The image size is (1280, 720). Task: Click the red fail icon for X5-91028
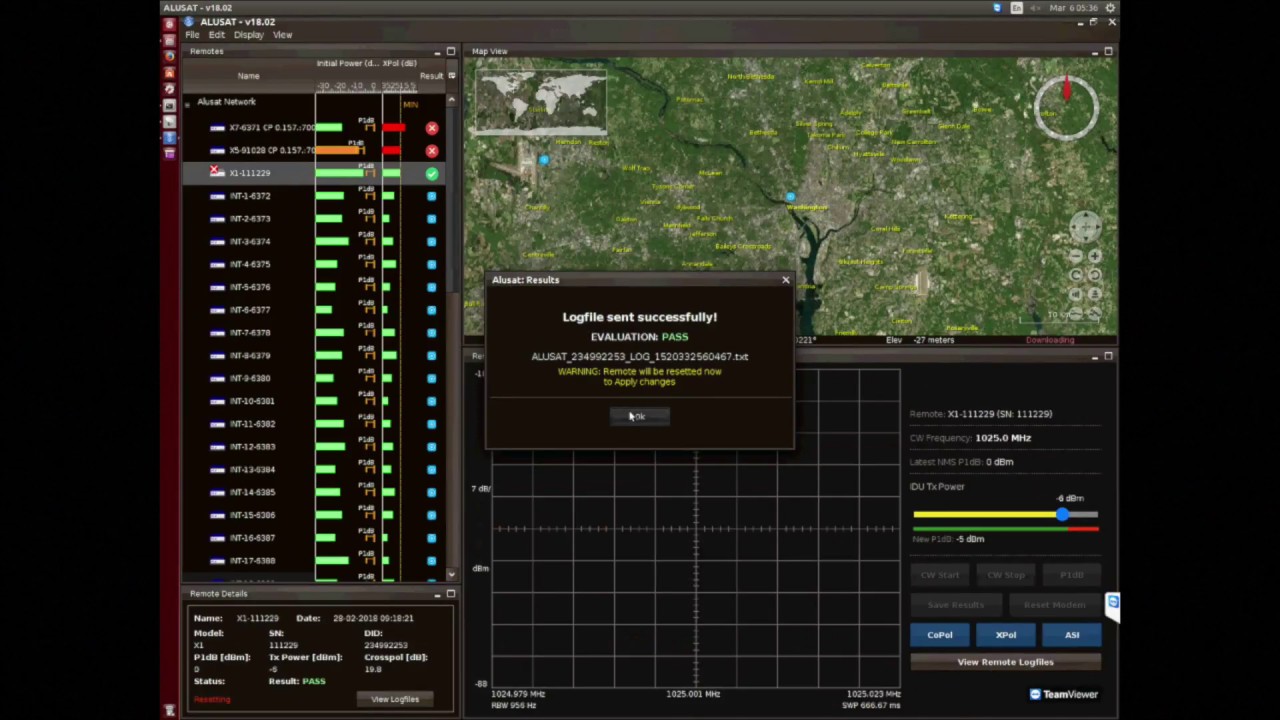431,151
